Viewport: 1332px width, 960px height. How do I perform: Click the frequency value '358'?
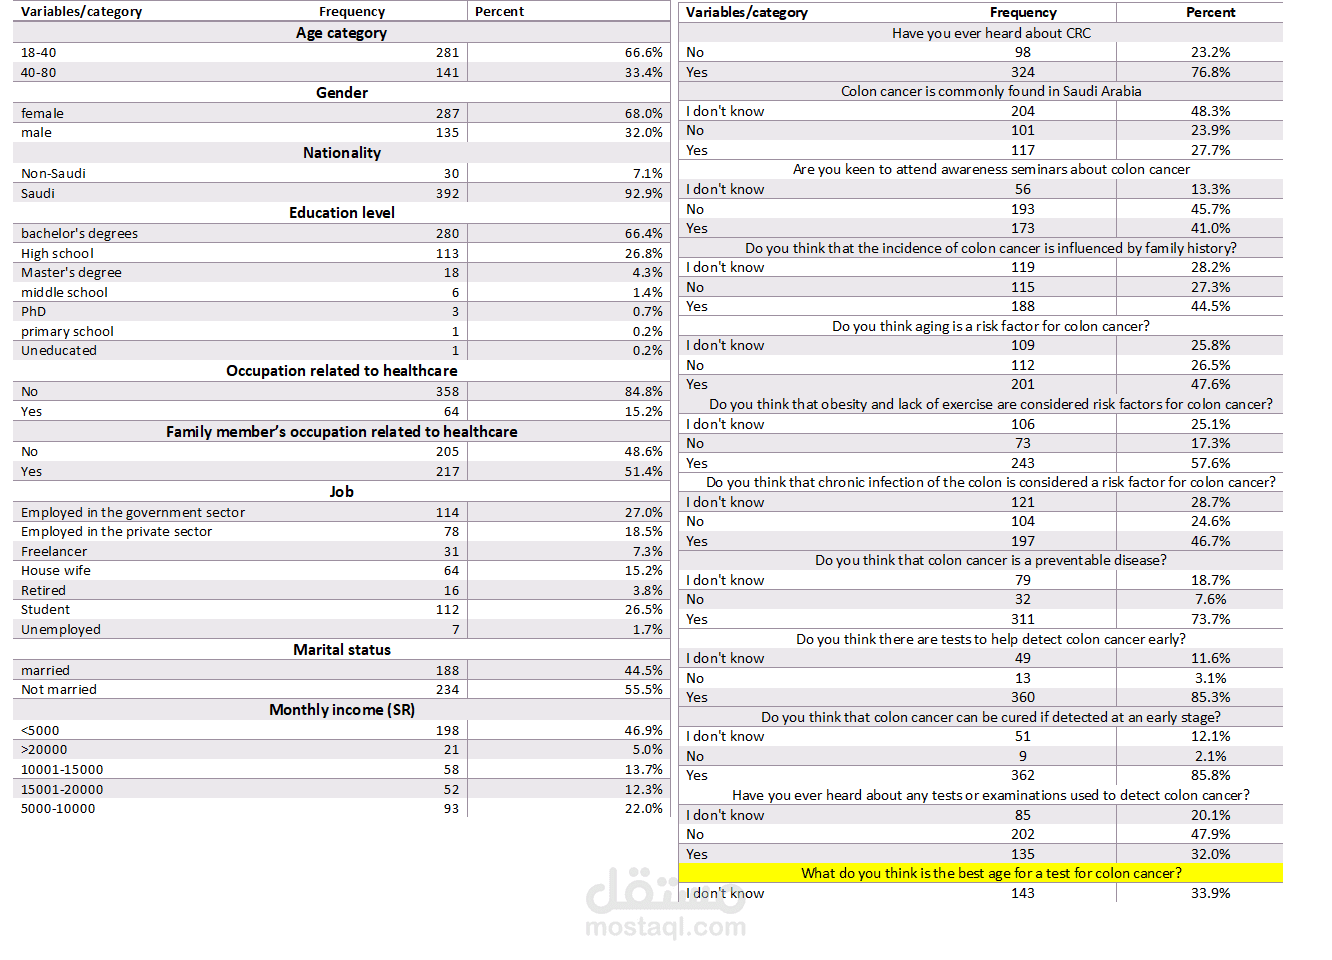coord(447,392)
